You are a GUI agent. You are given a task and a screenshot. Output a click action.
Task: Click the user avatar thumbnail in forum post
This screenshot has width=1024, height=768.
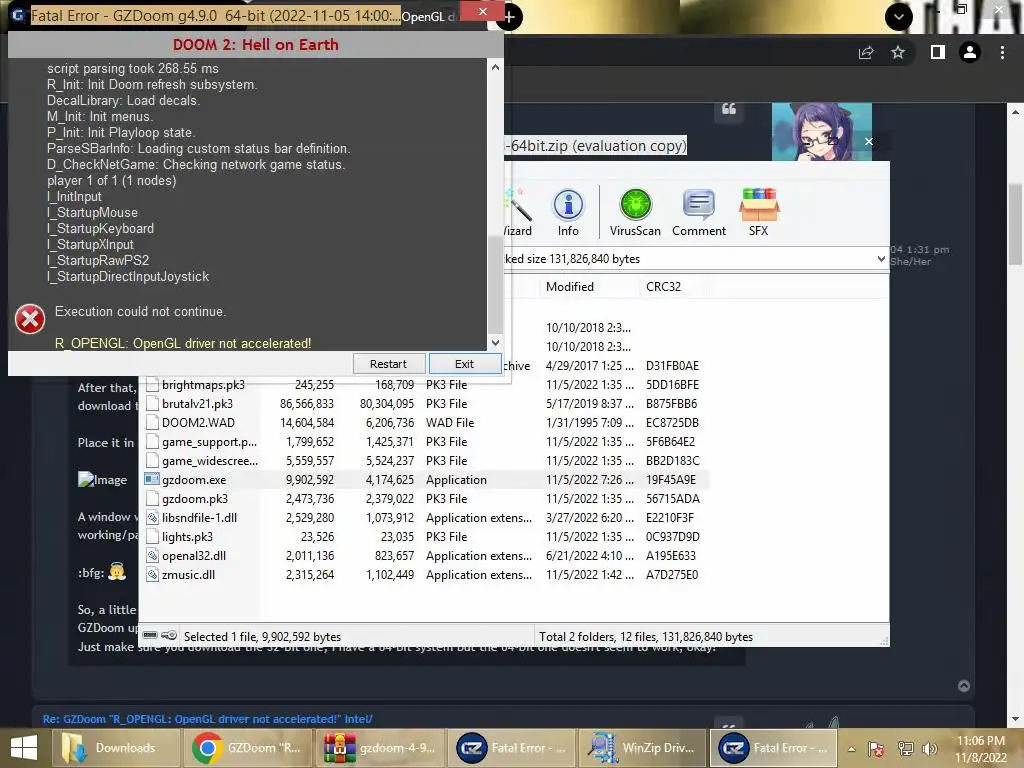pos(822,131)
